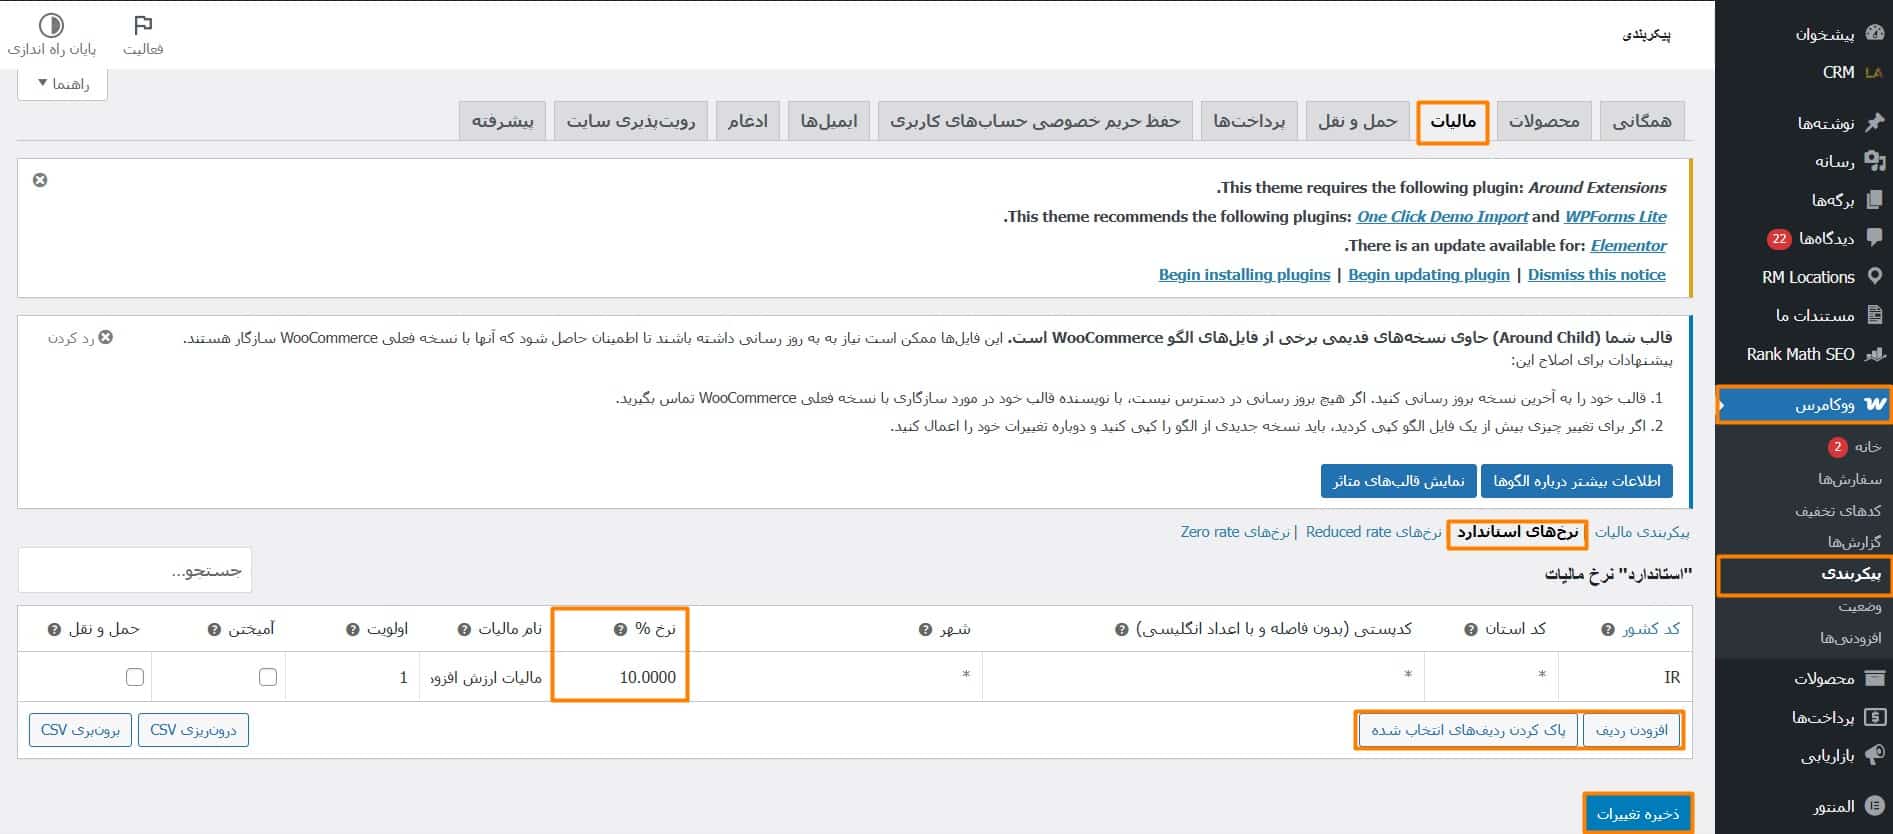Click نمایش قالب‌های متاثر button

(x=1398, y=481)
